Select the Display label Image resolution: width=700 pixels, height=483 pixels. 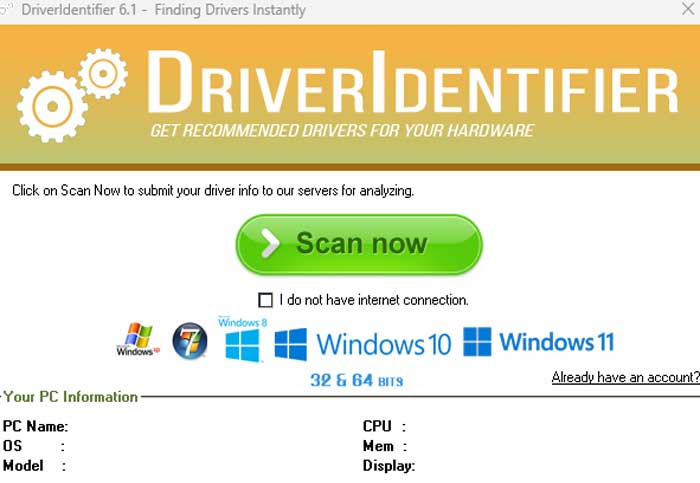(389, 466)
